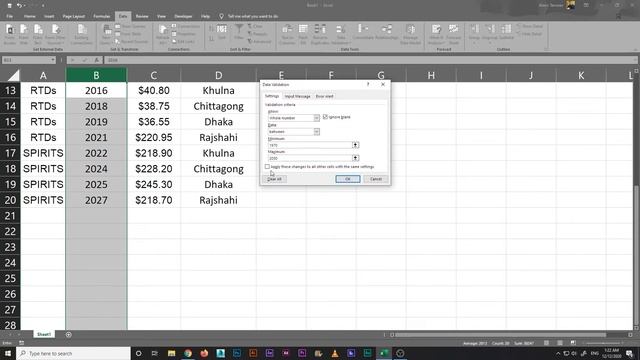
Task: Click the Show Detail button
Action: point(530,26)
